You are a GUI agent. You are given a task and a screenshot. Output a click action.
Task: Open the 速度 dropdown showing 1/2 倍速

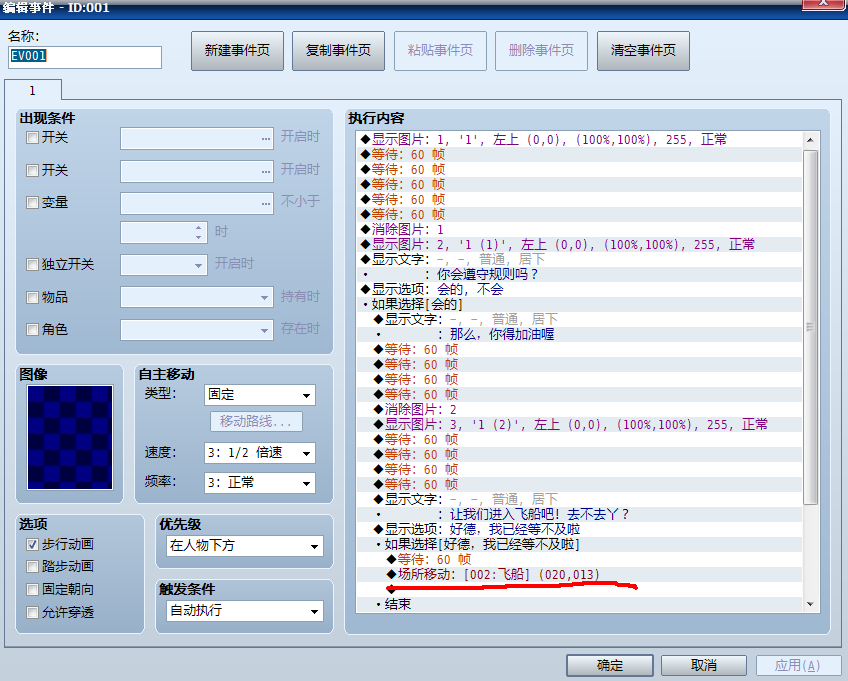pos(260,453)
